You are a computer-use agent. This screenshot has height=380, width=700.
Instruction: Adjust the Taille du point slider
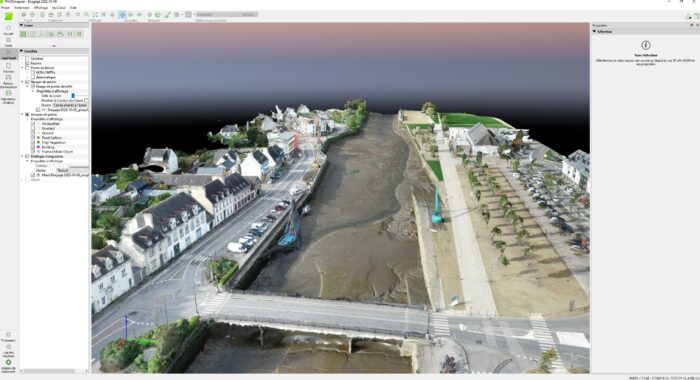coord(73,96)
